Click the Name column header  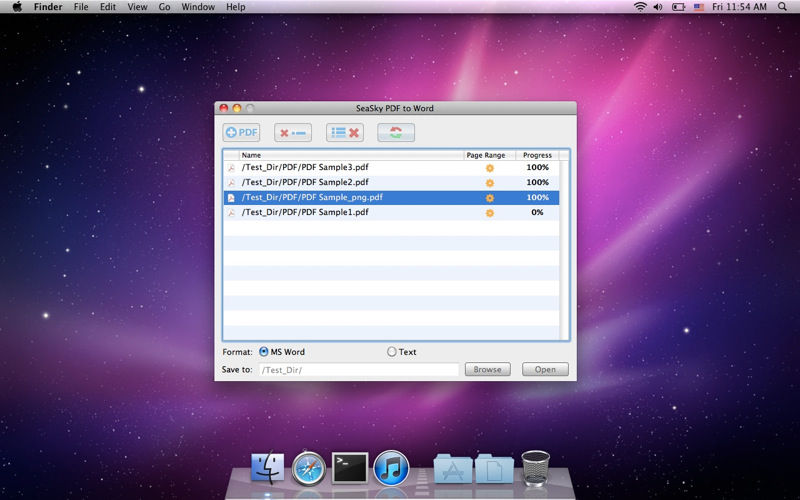click(x=351, y=155)
